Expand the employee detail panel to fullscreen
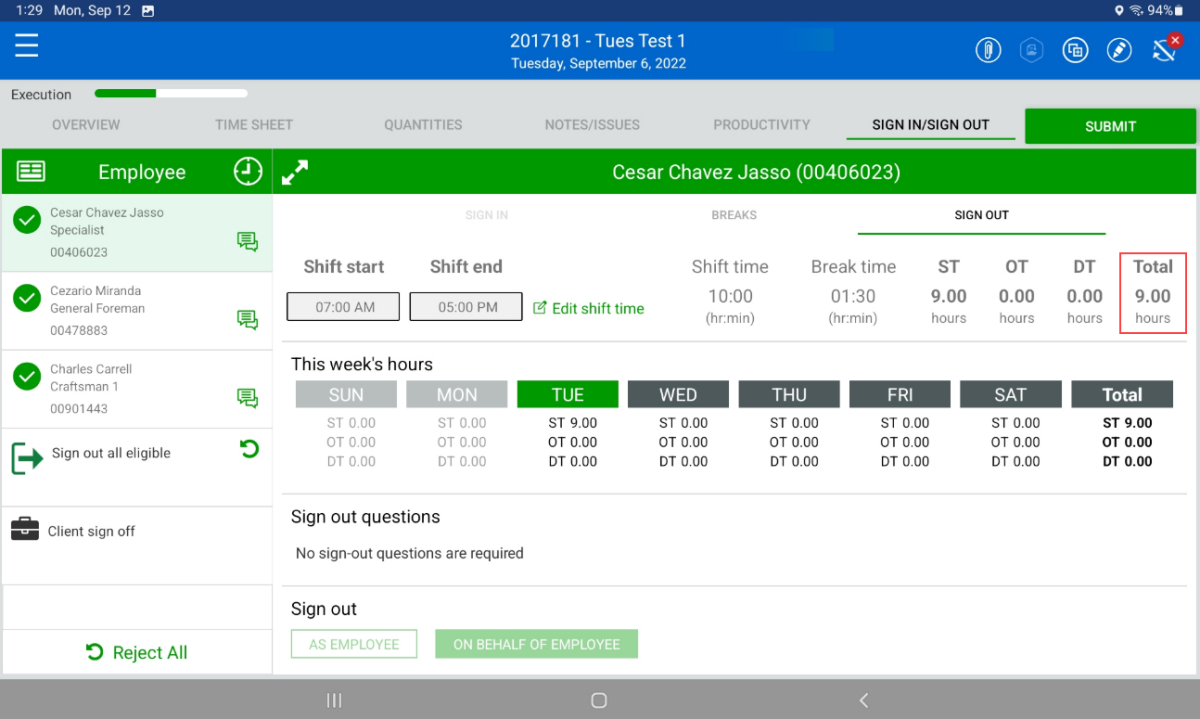The height and width of the screenshot is (719, 1200). pyautogui.click(x=295, y=172)
